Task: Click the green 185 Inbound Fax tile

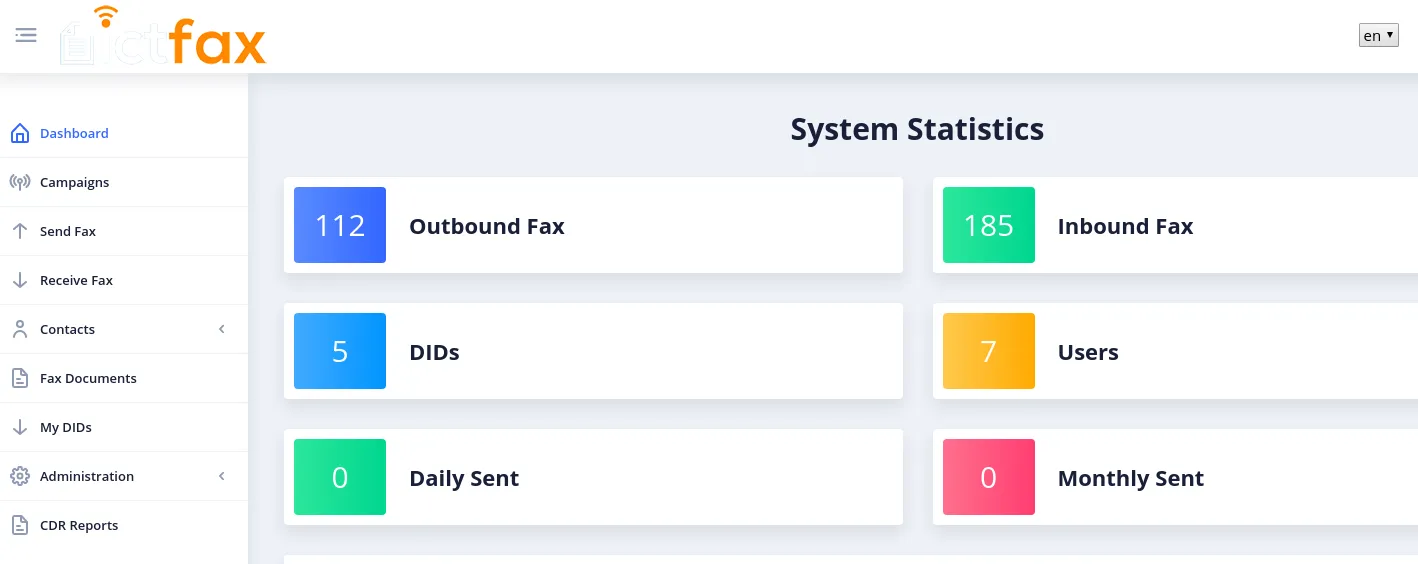Action: click(988, 225)
